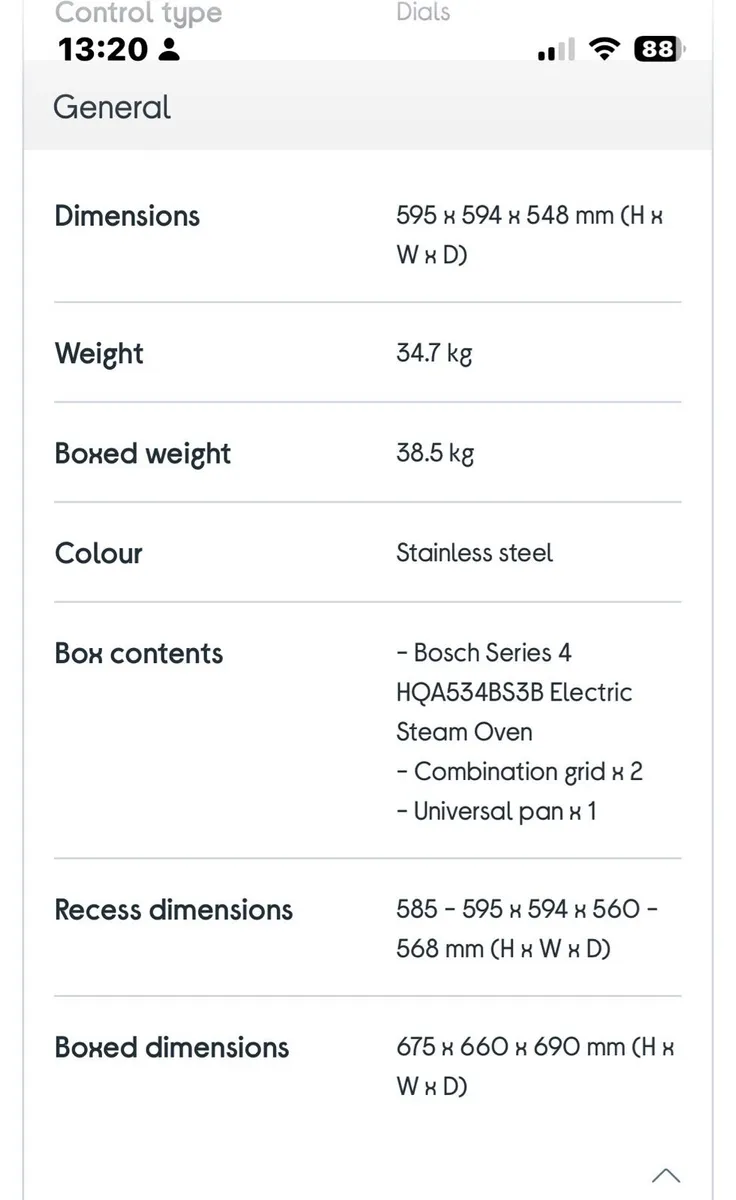
Task: Click the Universal pan x 1 line
Action: (x=496, y=811)
